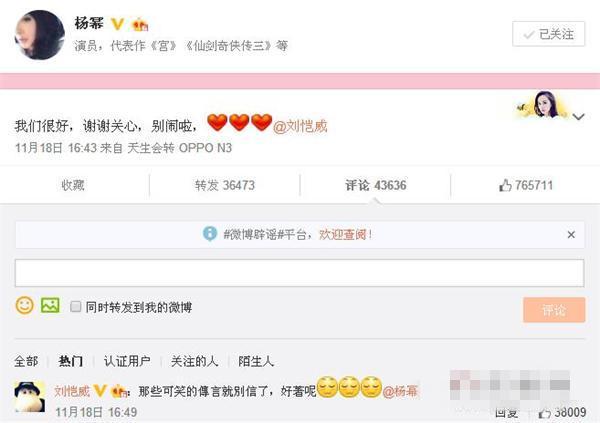
Task: Select the 关注的人 comments filter
Action: [x=194, y=361]
